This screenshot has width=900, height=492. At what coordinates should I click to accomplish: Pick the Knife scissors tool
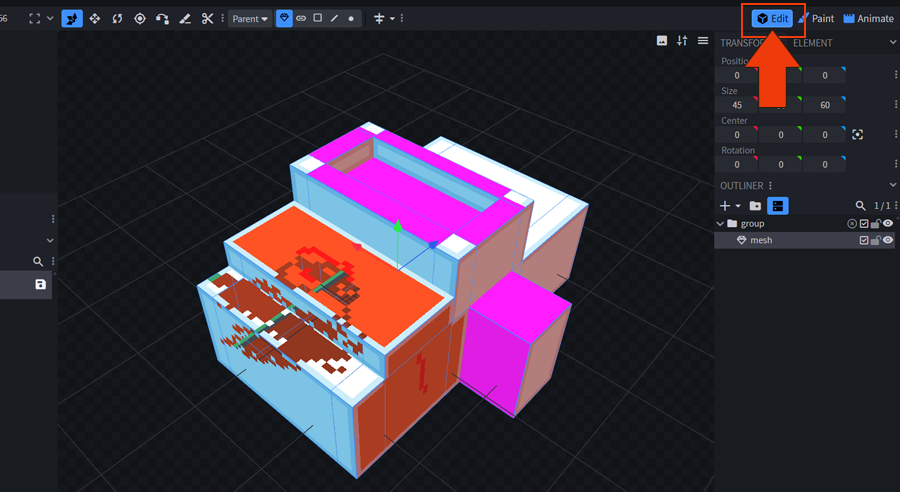207,18
